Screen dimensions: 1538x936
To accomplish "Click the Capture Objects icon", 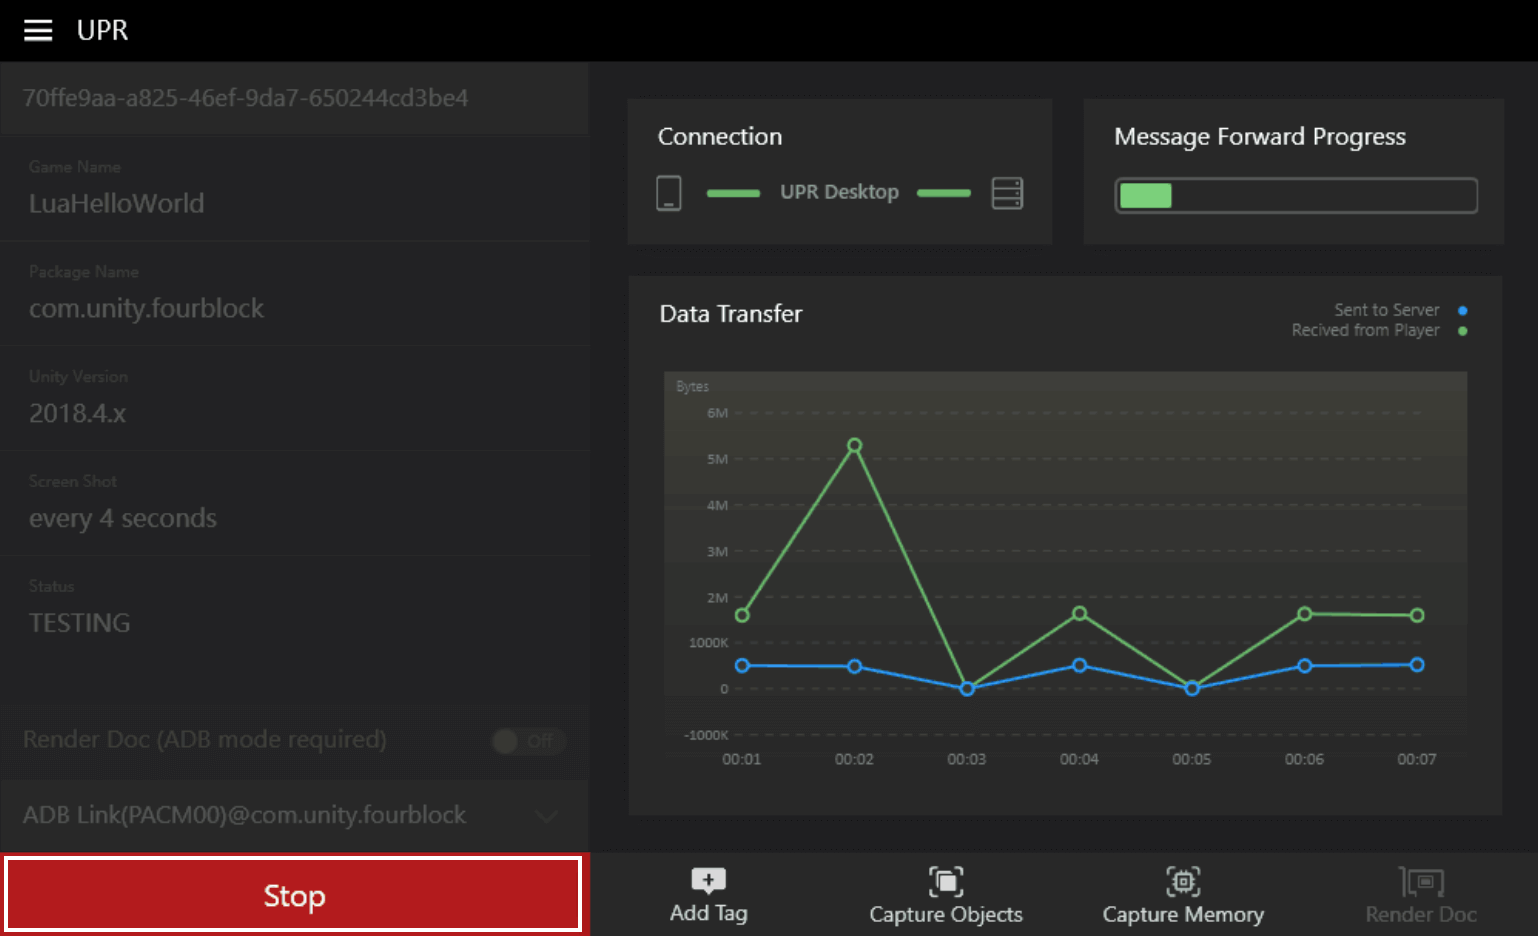I will click(x=946, y=881).
